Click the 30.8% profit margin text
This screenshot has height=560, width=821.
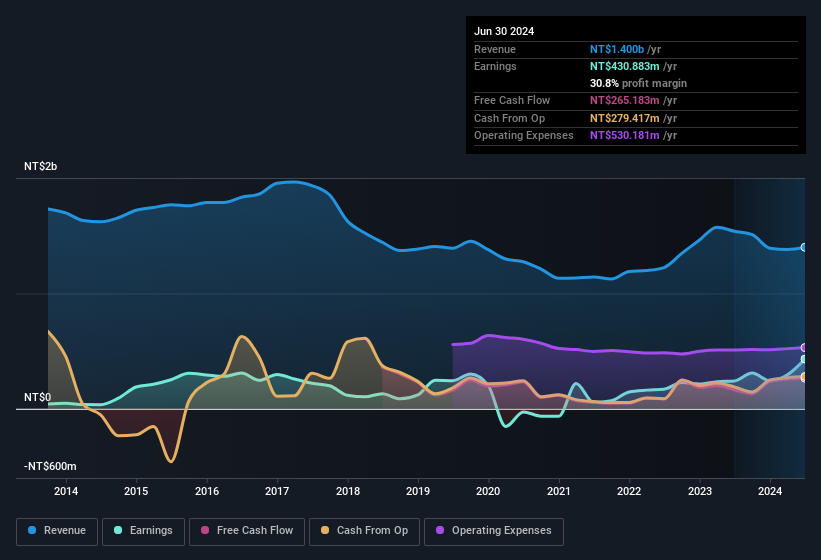point(638,83)
